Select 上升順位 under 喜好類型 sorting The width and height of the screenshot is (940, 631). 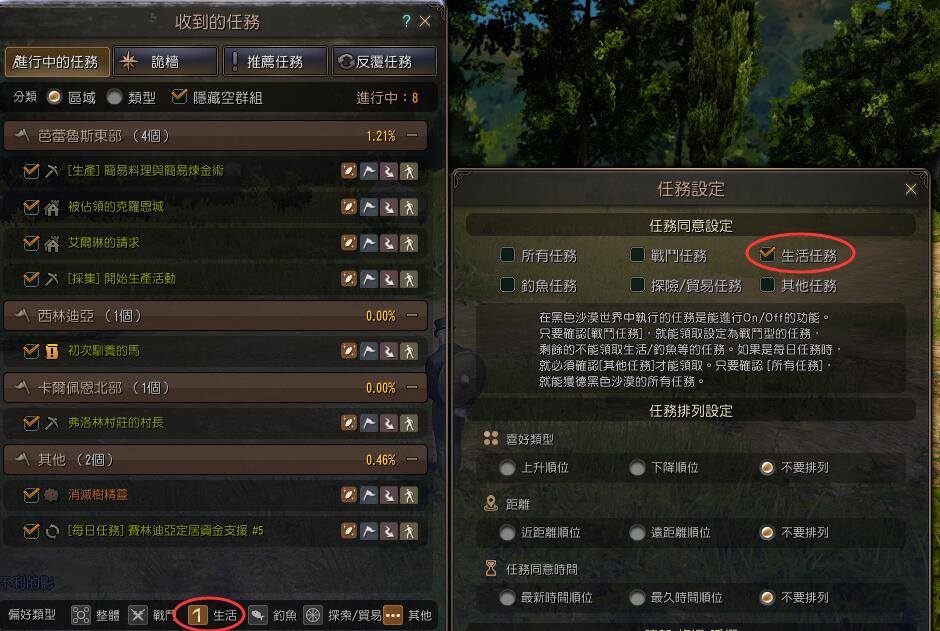[x=508, y=468]
